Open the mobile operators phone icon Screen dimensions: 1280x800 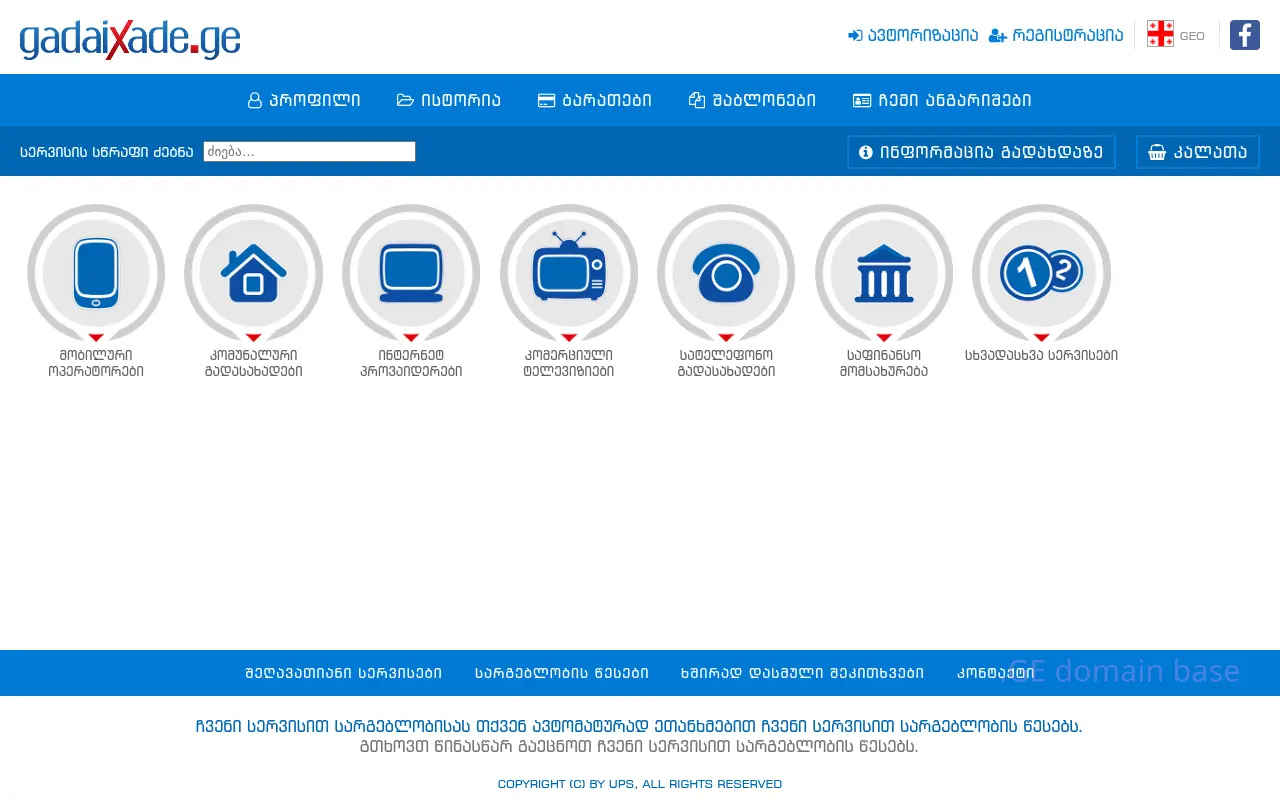pos(96,272)
